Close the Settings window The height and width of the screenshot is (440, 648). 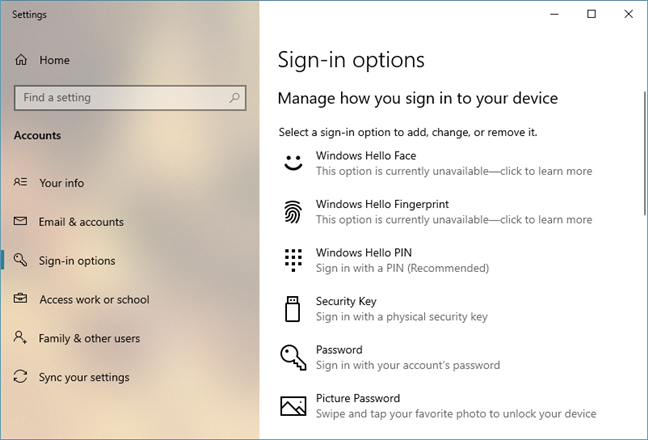(629, 14)
